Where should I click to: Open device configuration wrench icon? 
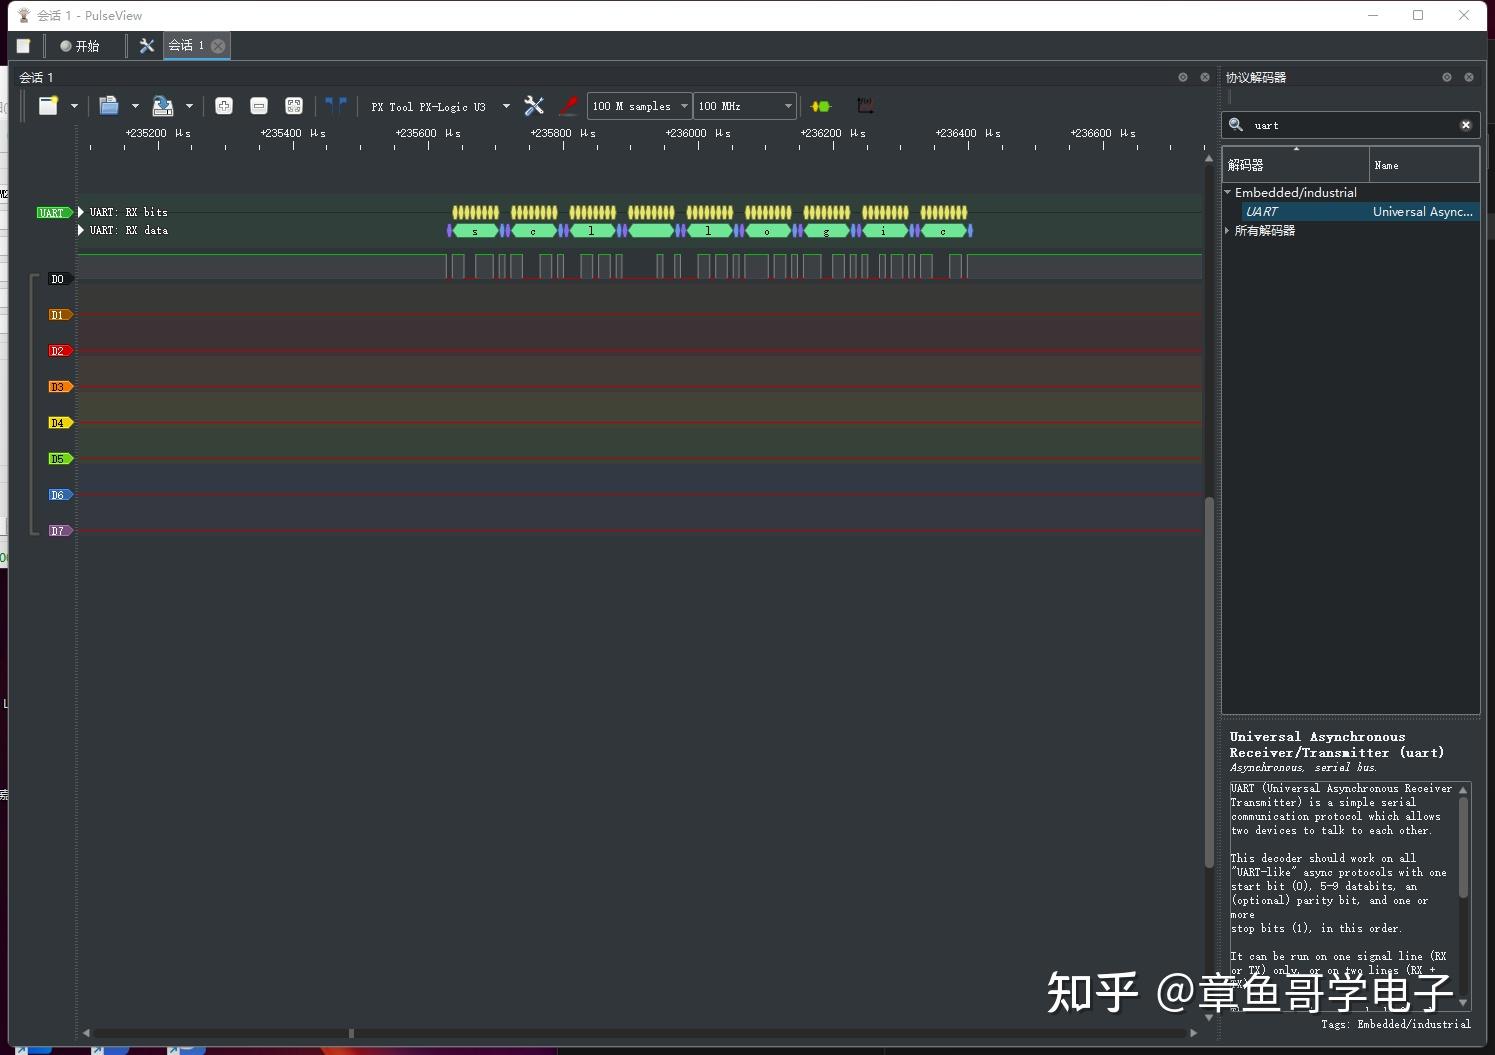point(534,106)
